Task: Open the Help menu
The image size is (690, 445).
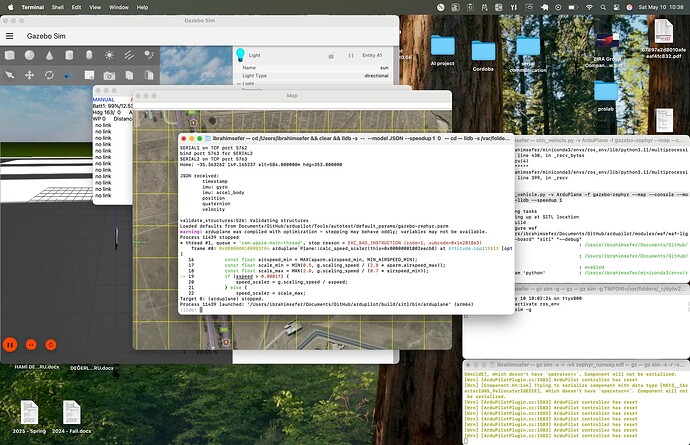Action: [x=142, y=7]
